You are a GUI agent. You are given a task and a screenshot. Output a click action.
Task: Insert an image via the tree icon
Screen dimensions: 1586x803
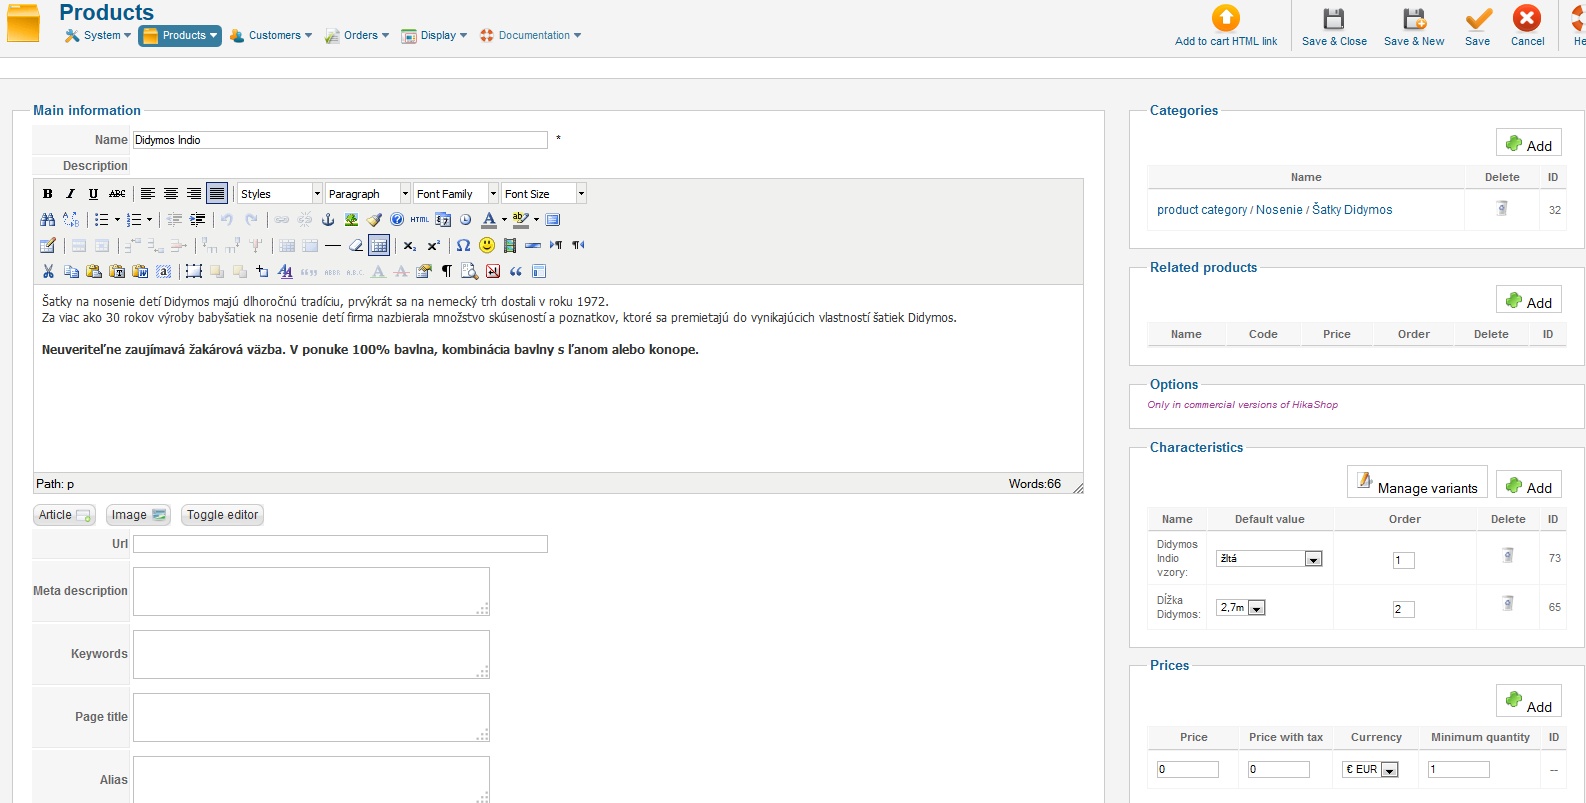pos(351,220)
